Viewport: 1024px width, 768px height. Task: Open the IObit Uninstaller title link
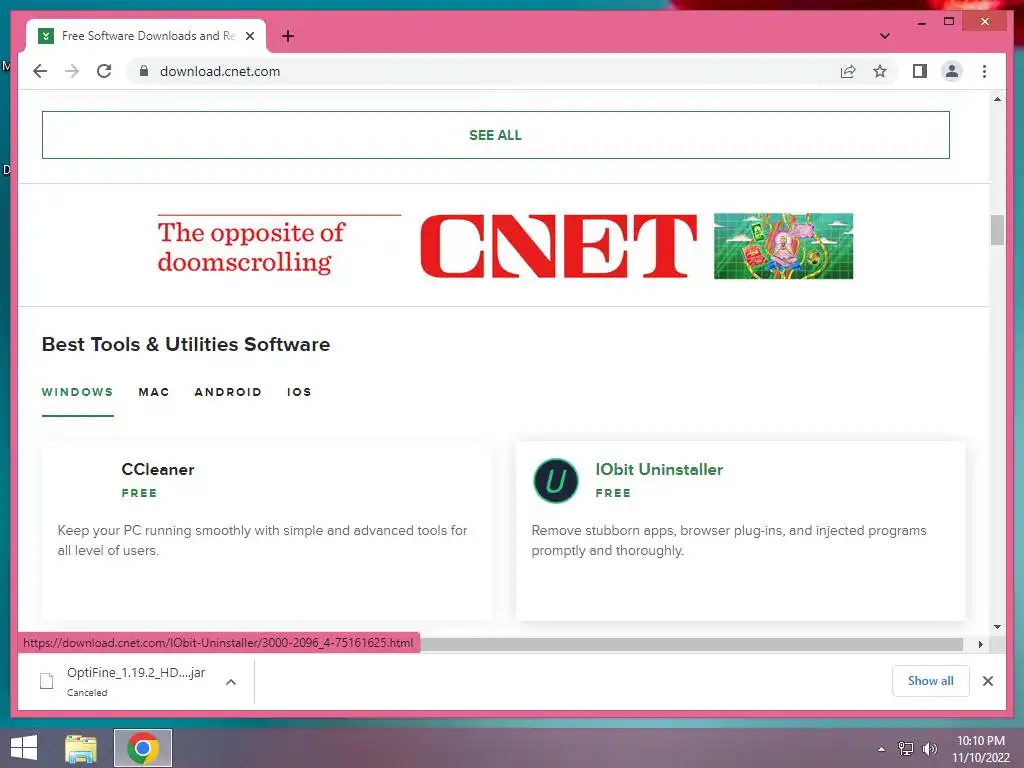(659, 470)
